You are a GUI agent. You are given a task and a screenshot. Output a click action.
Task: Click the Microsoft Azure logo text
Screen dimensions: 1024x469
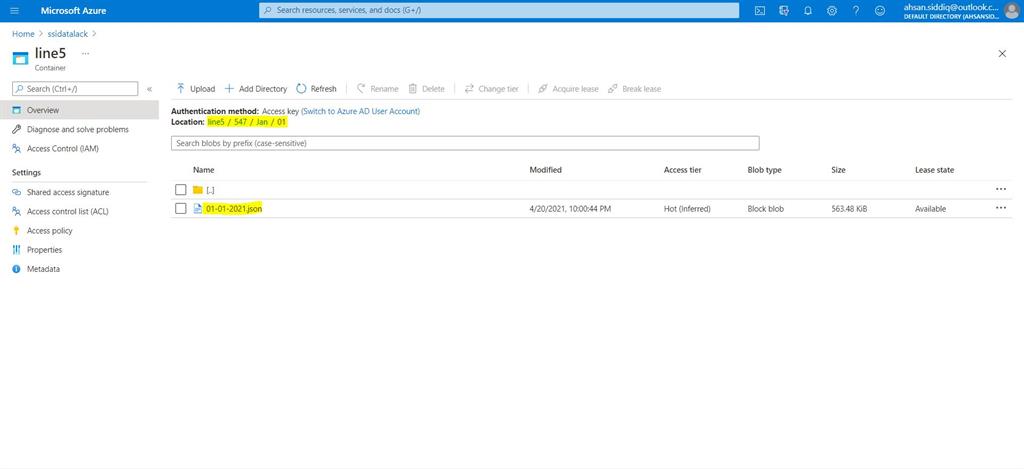73,10
